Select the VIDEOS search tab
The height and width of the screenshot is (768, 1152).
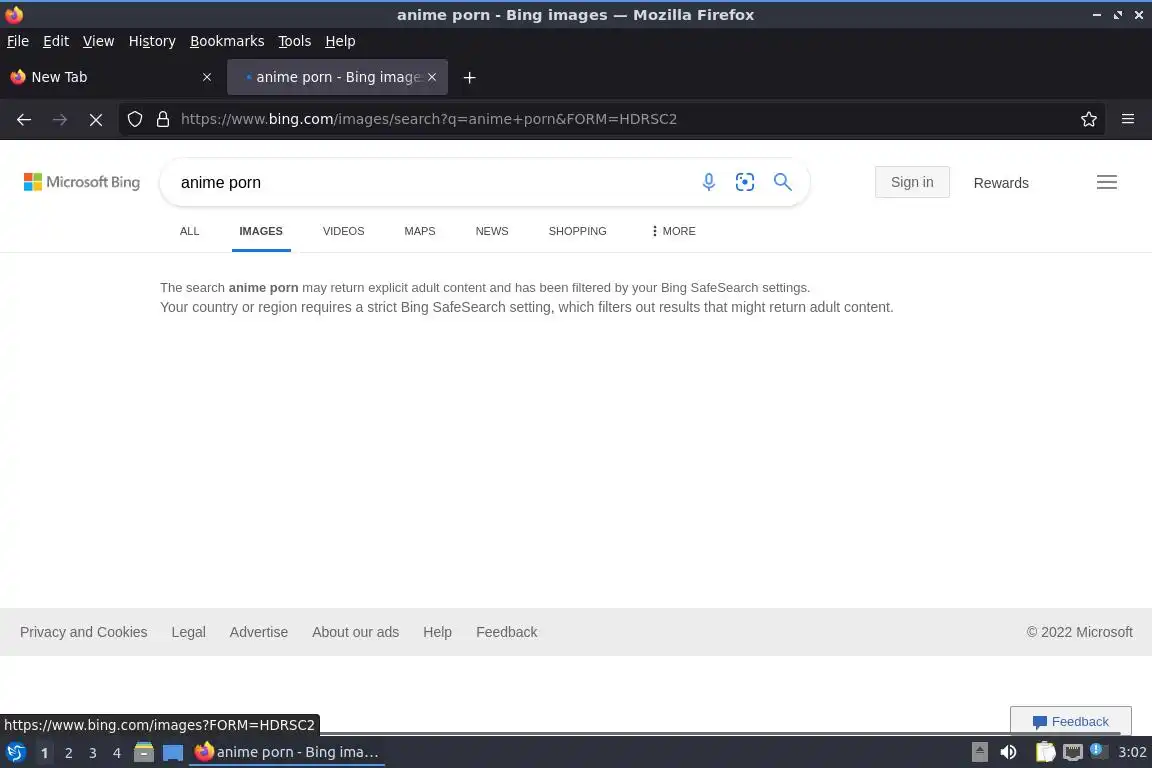coord(343,231)
